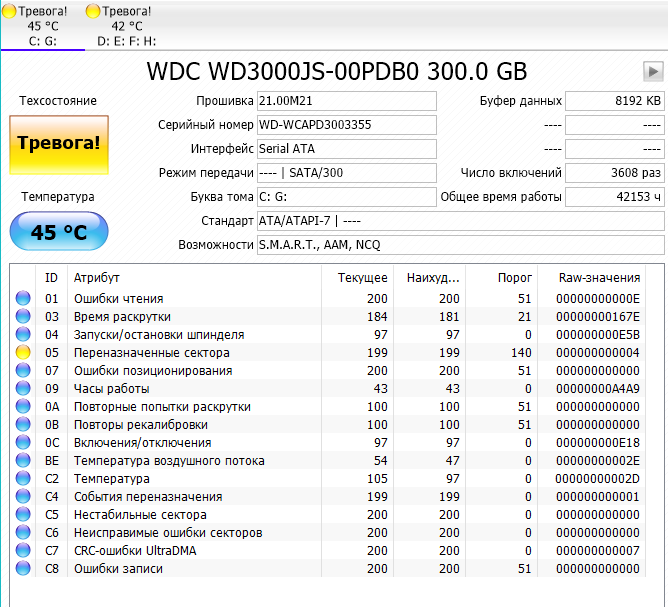Click the Атрибут column header
The image size is (668, 607).
point(194,278)
